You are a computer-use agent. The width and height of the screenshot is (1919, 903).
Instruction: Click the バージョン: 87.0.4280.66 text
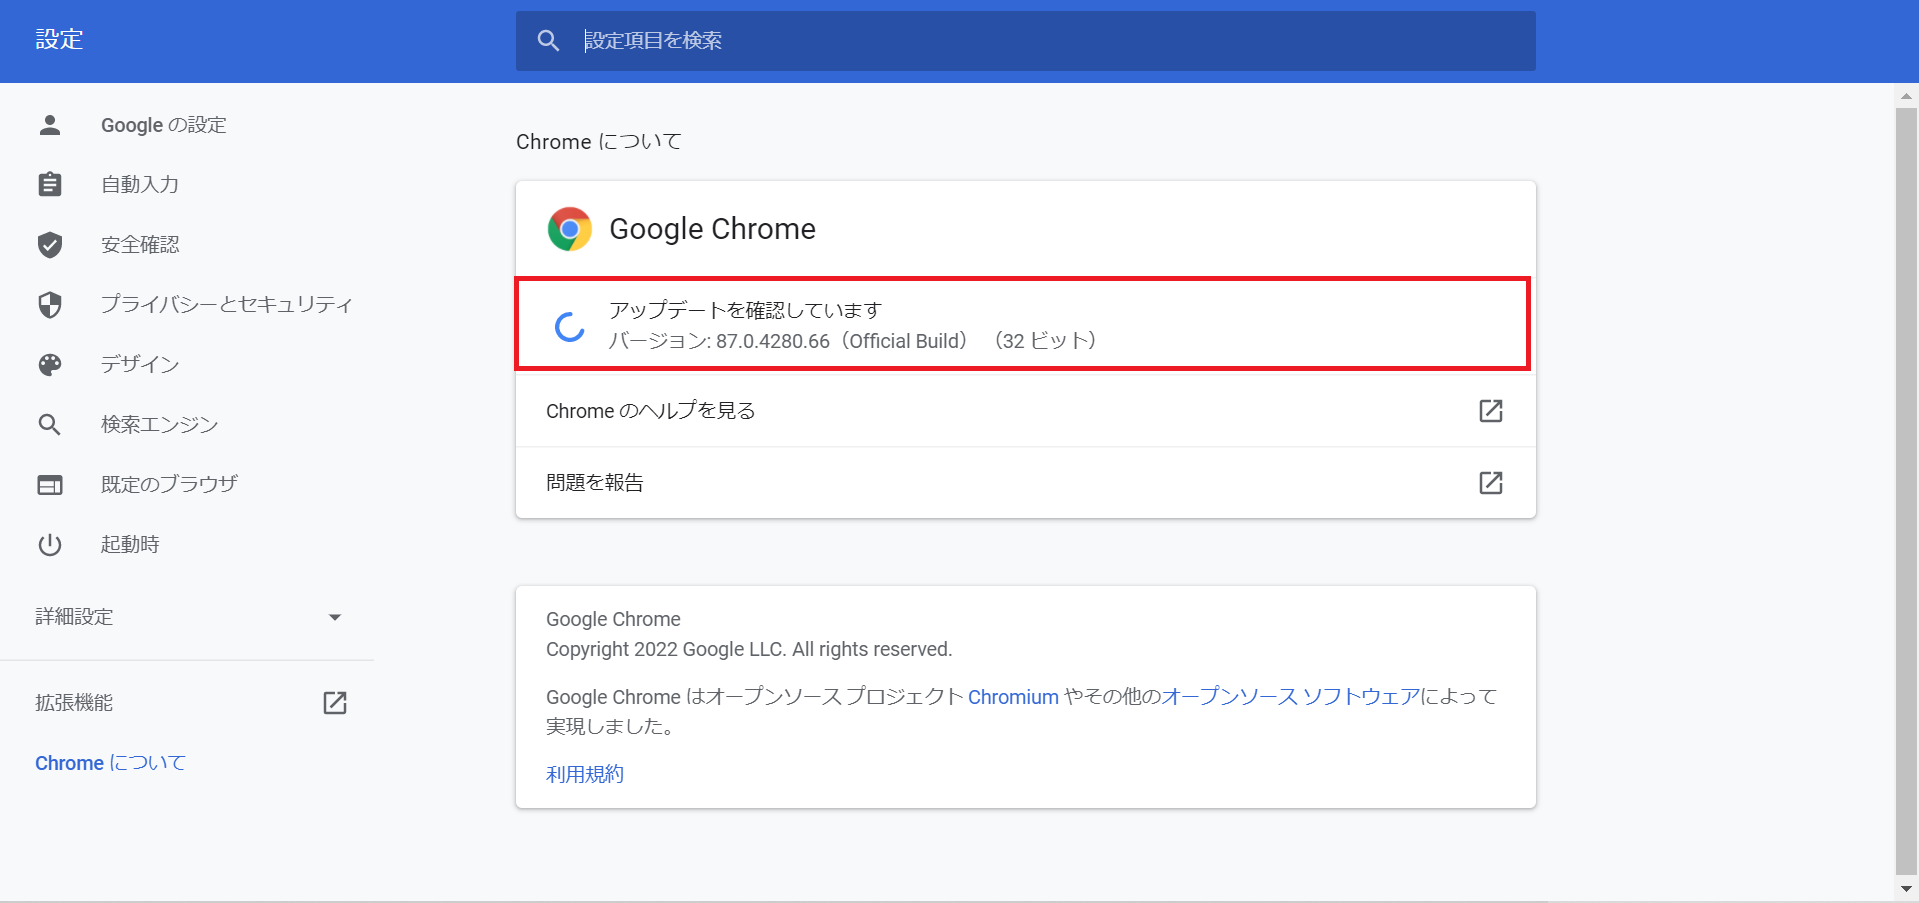[720, 341]
